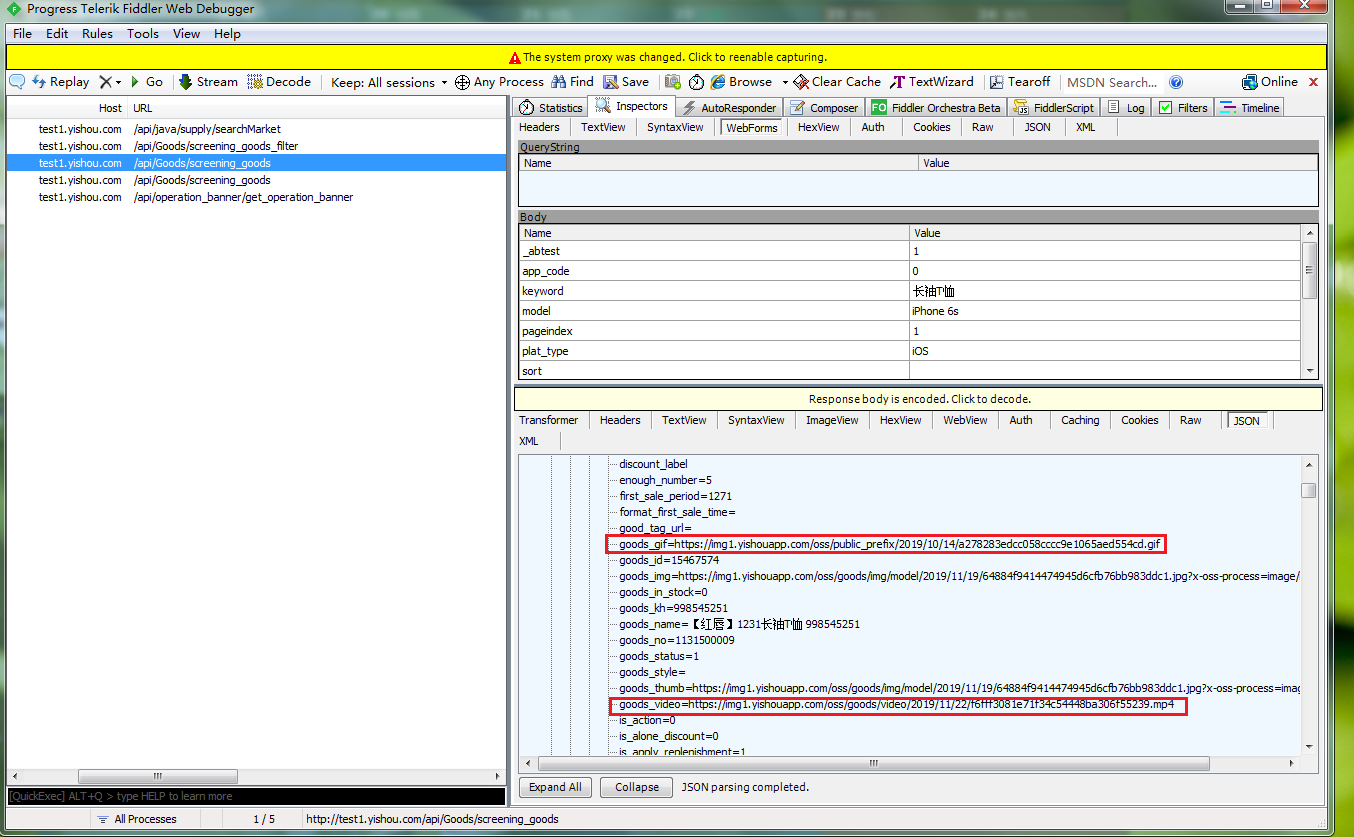Click the Online status indicator
This screenshot has width=1354, height=837.
1270,82
